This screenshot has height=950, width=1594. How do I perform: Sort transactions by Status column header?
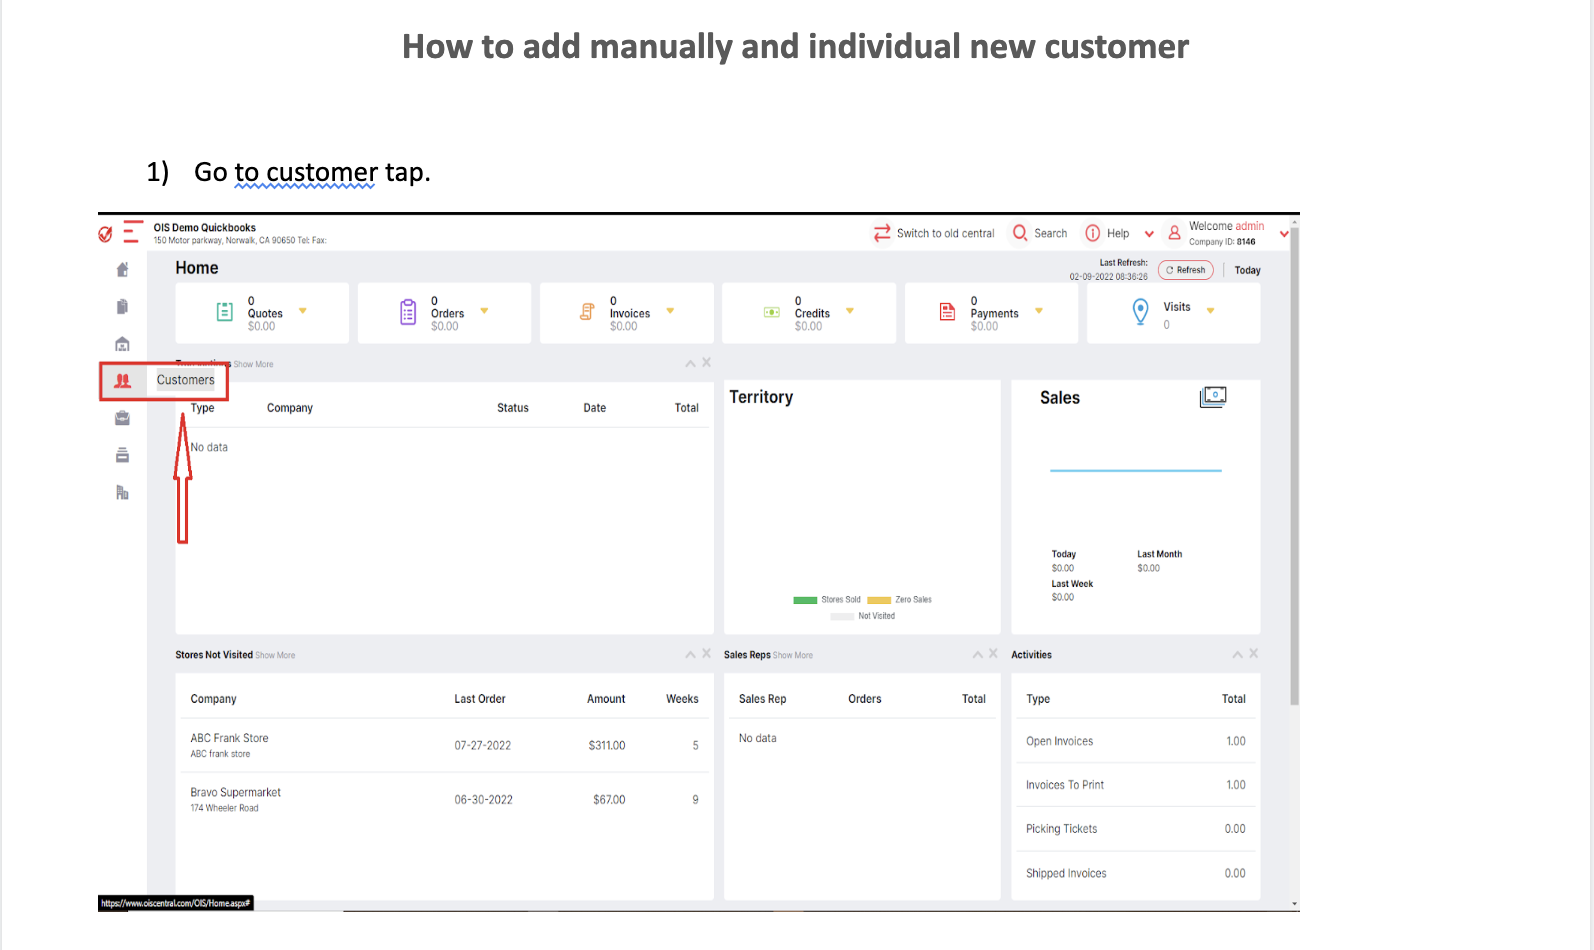point(513,408)
